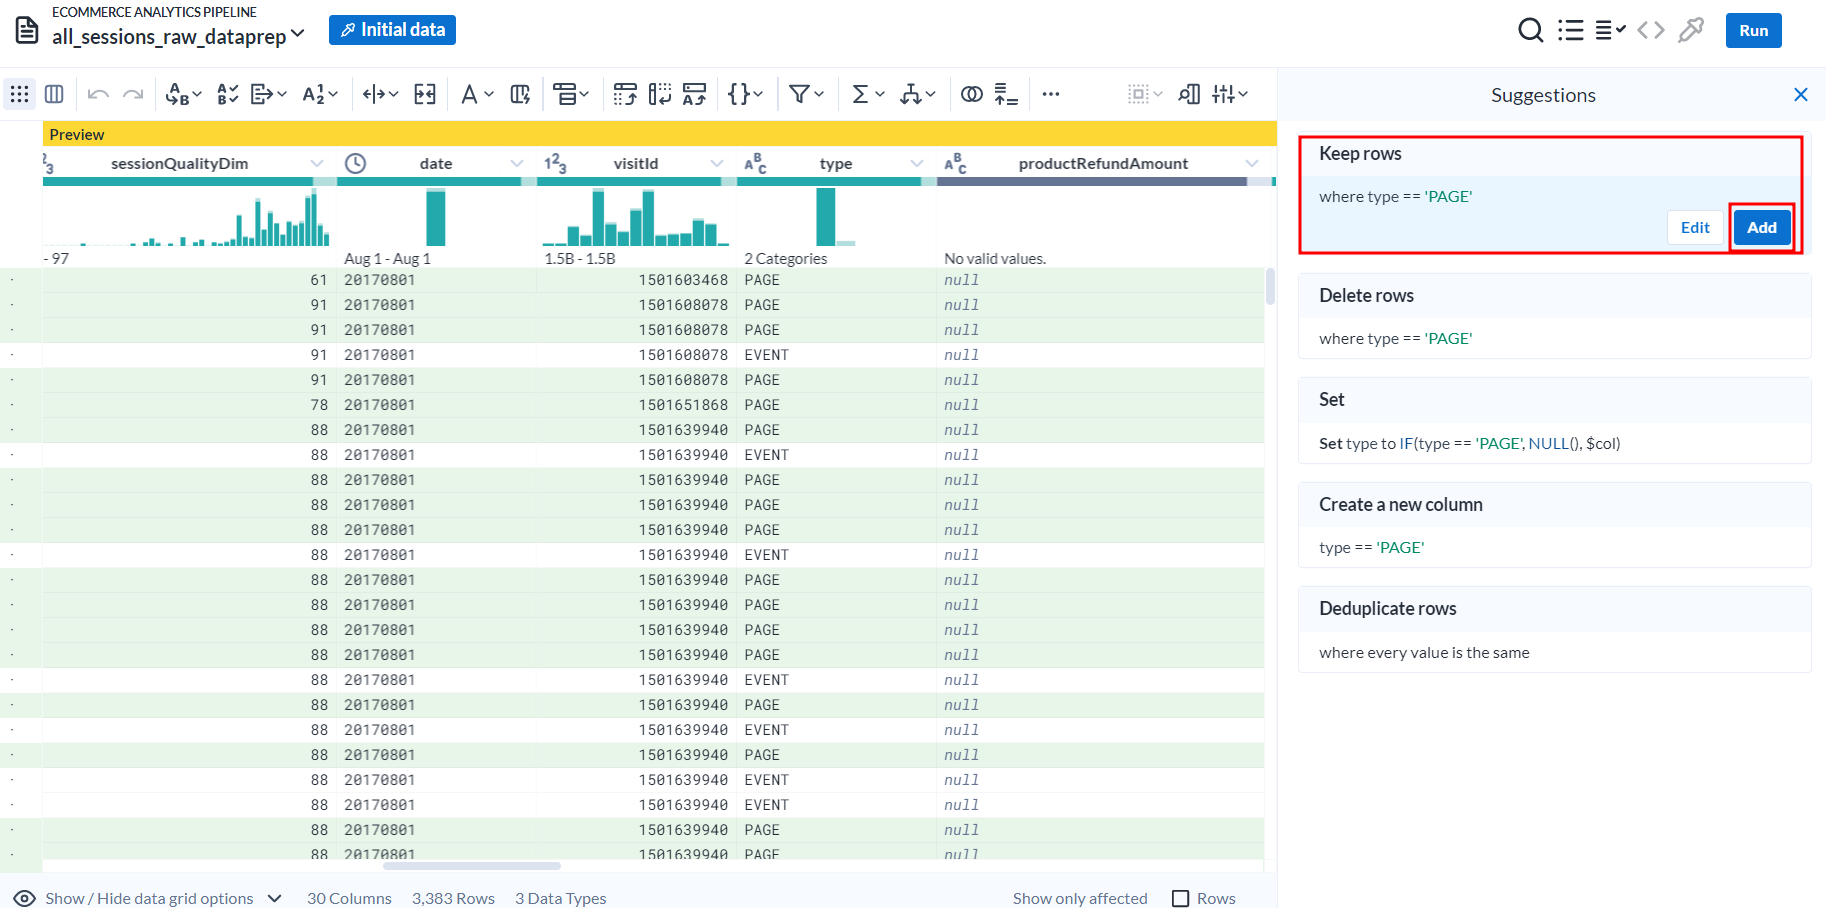Viewport: 1826px width, 908px height.
Task: Open the Join datasets tool
Action: click(x=972, y=94)
